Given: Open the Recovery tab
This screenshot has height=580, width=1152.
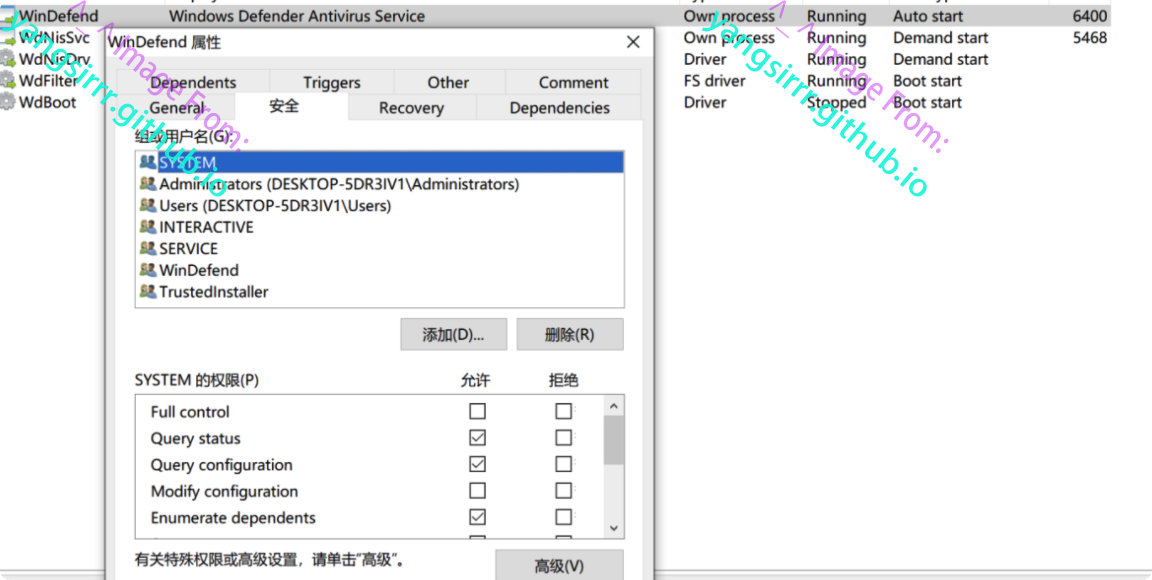Looking at the screenshot, I should tap(411, 107).
